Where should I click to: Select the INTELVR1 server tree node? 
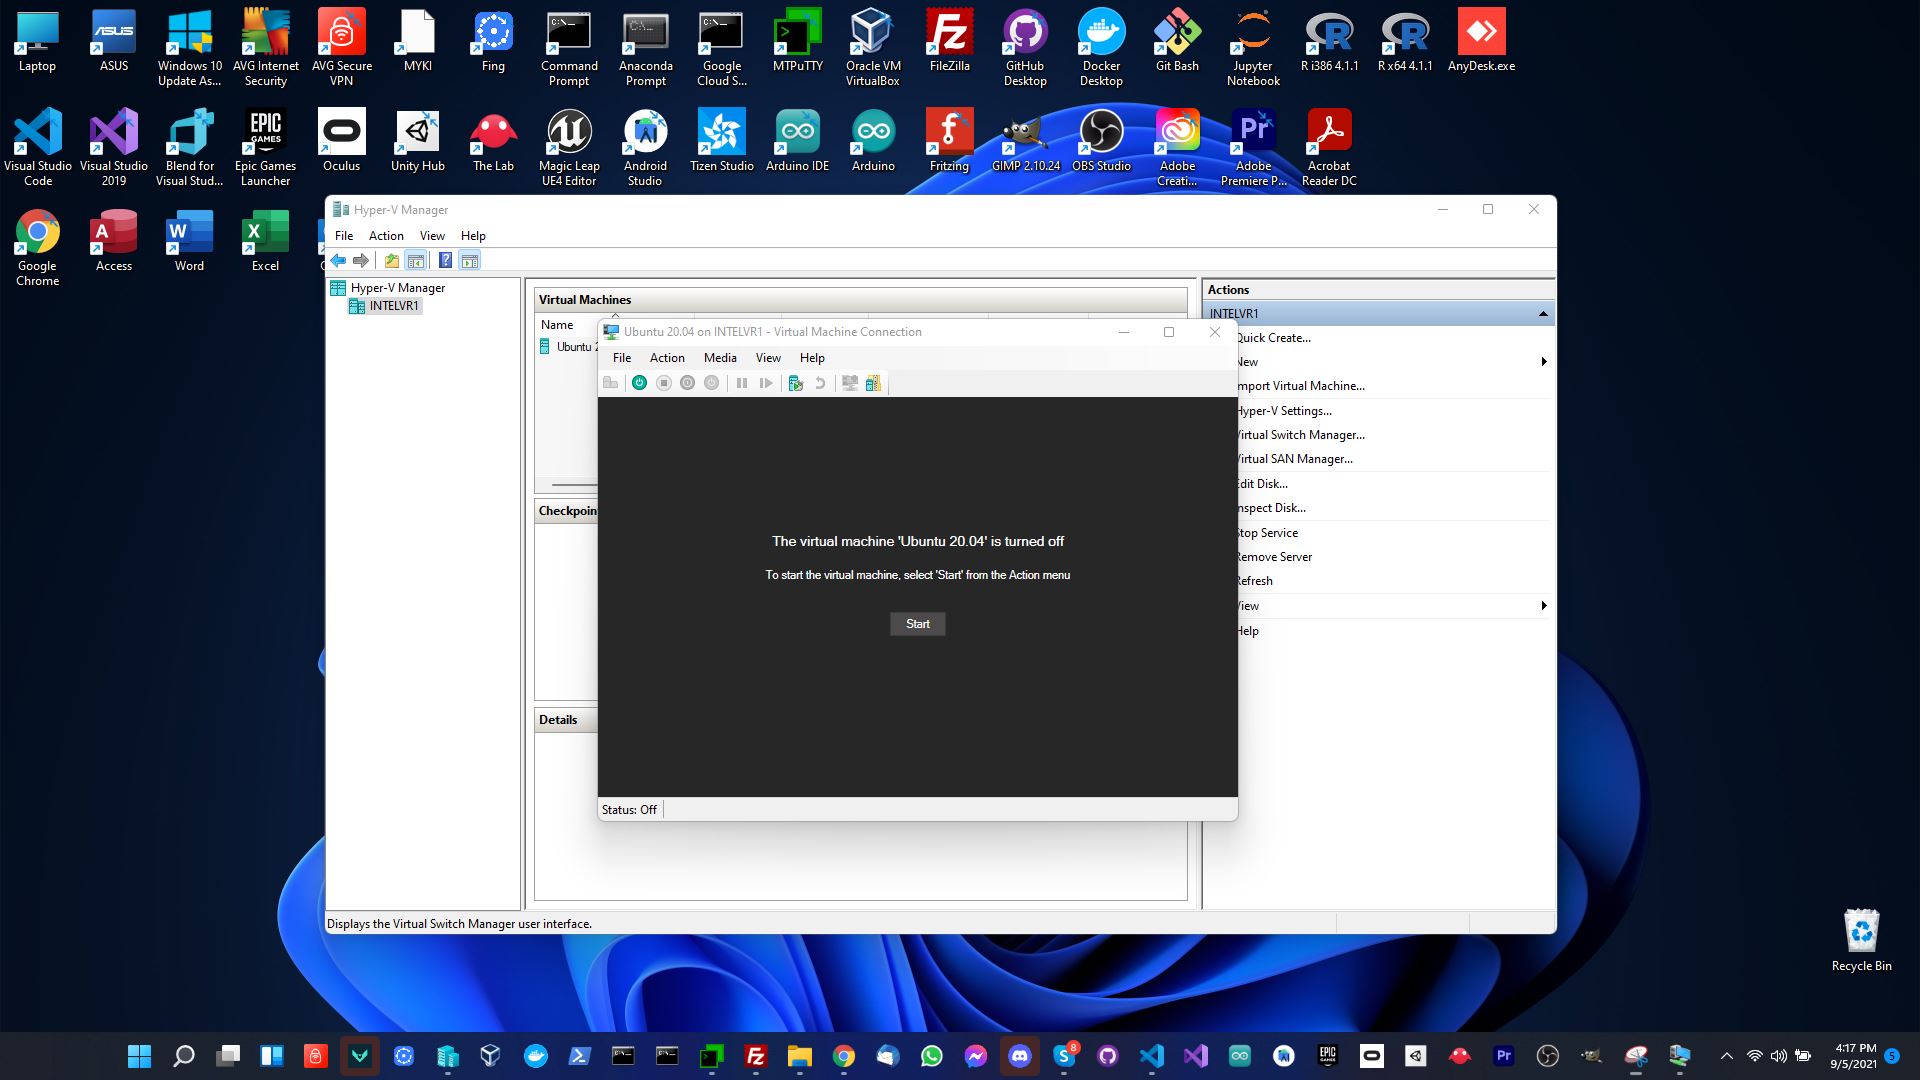(x=384, y=306)
